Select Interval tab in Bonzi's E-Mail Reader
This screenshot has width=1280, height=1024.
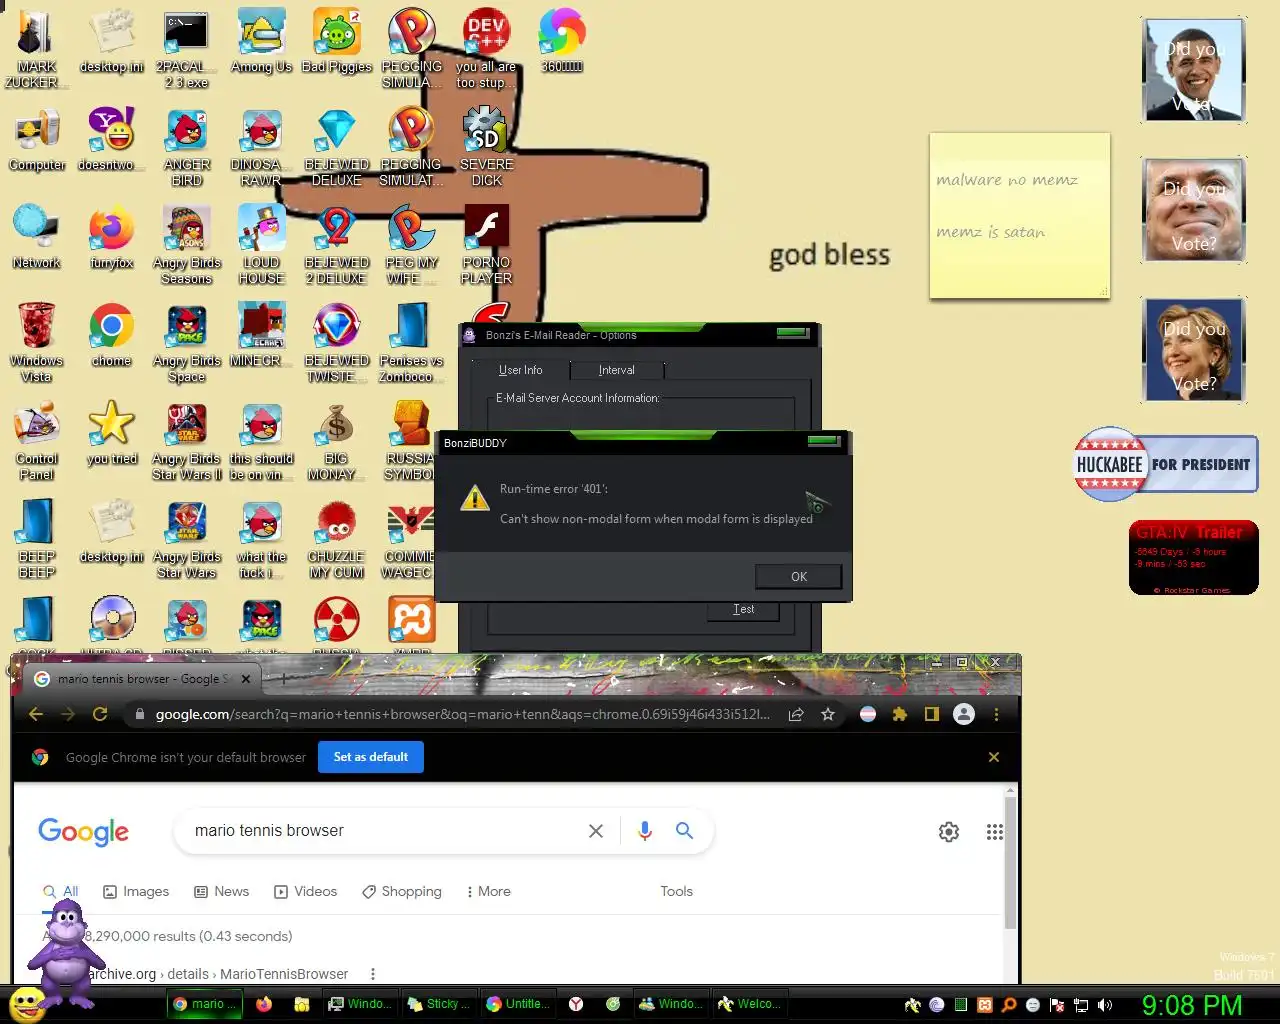[x=616, y=370]
